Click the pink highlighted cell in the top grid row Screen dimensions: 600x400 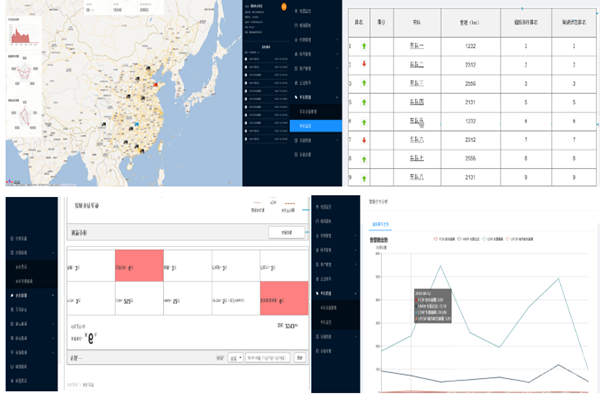[x=137, y=266]
